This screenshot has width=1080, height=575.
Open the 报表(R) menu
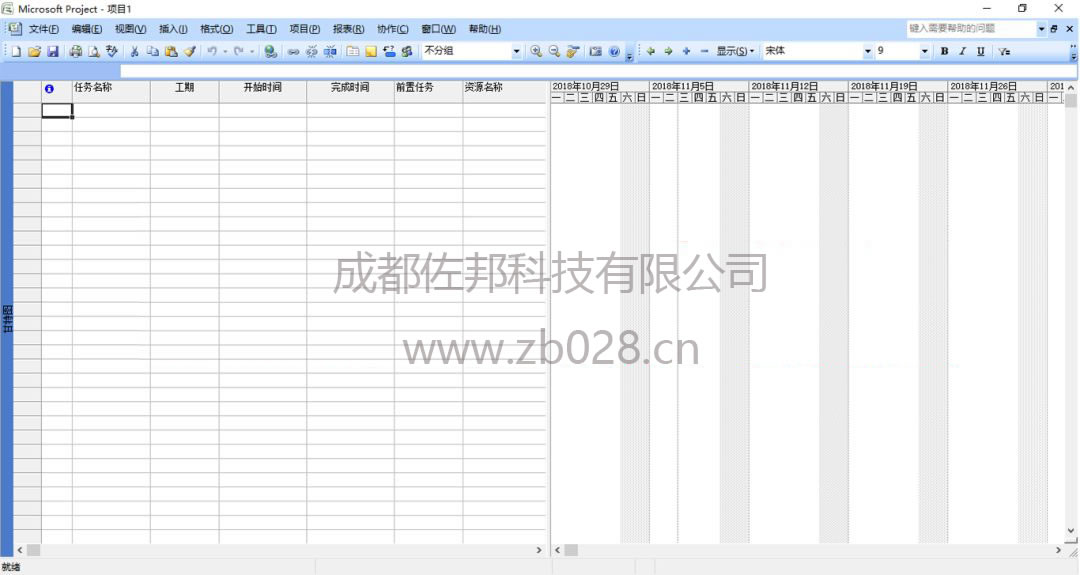click(348, 29)
